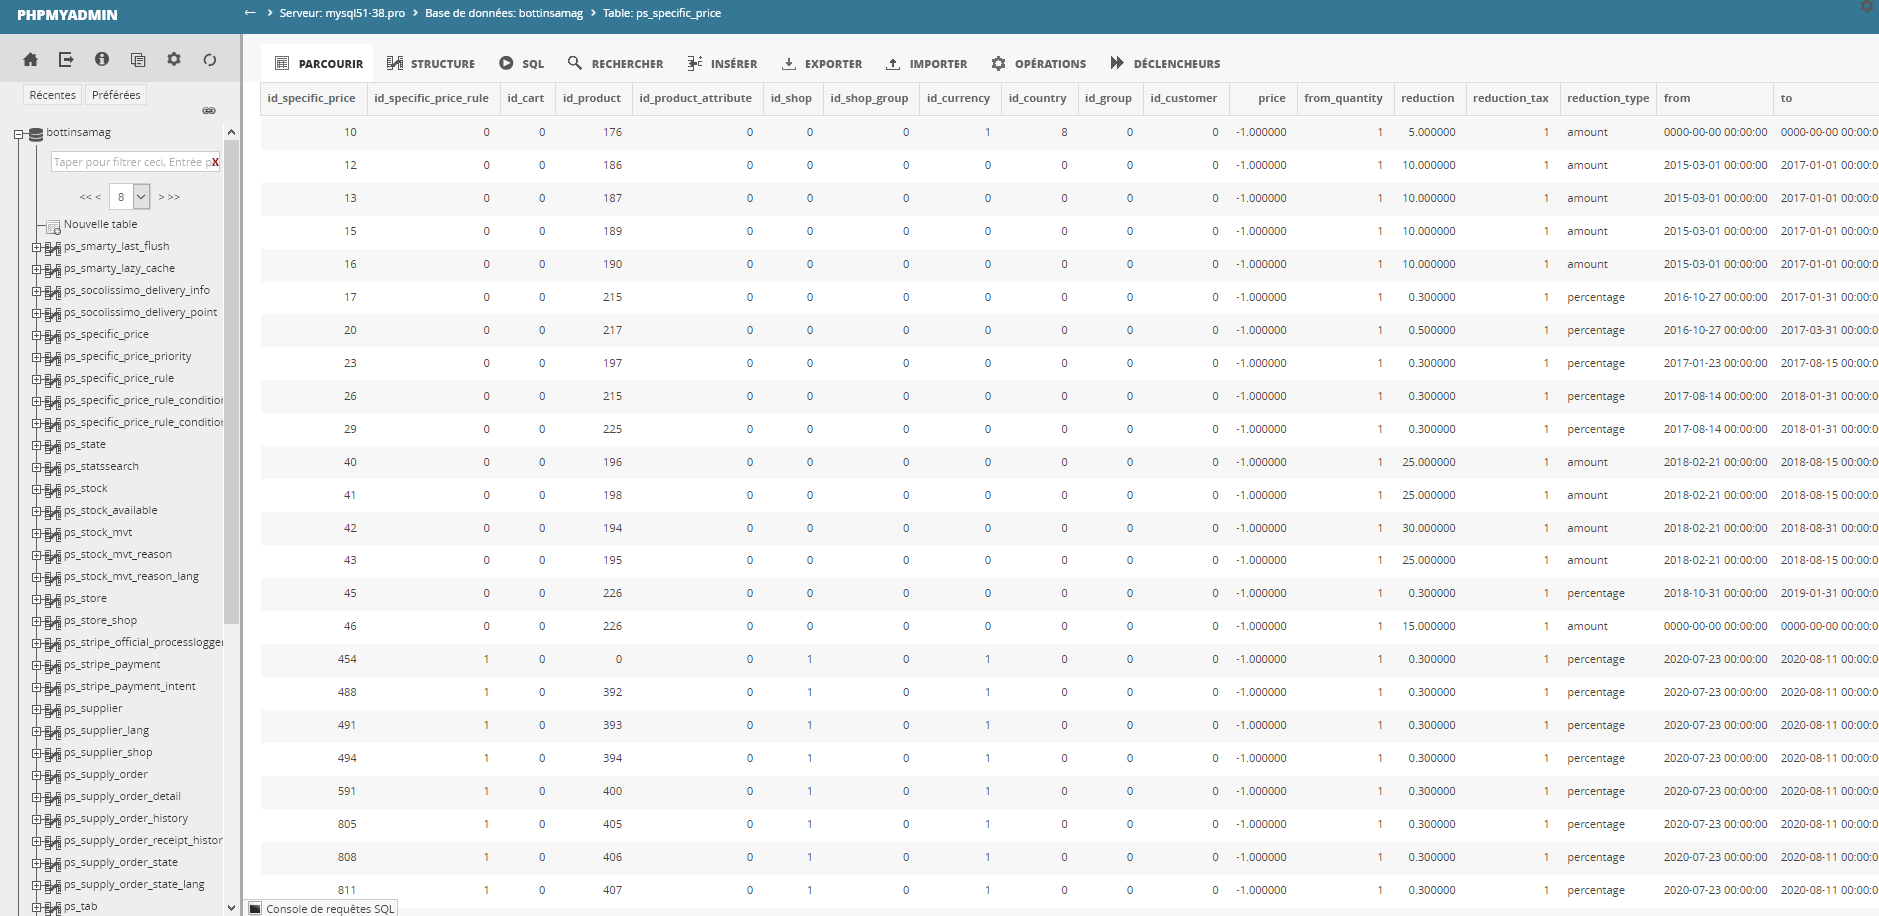
Task: Clear the table filter red X
Action: [215, 162]
